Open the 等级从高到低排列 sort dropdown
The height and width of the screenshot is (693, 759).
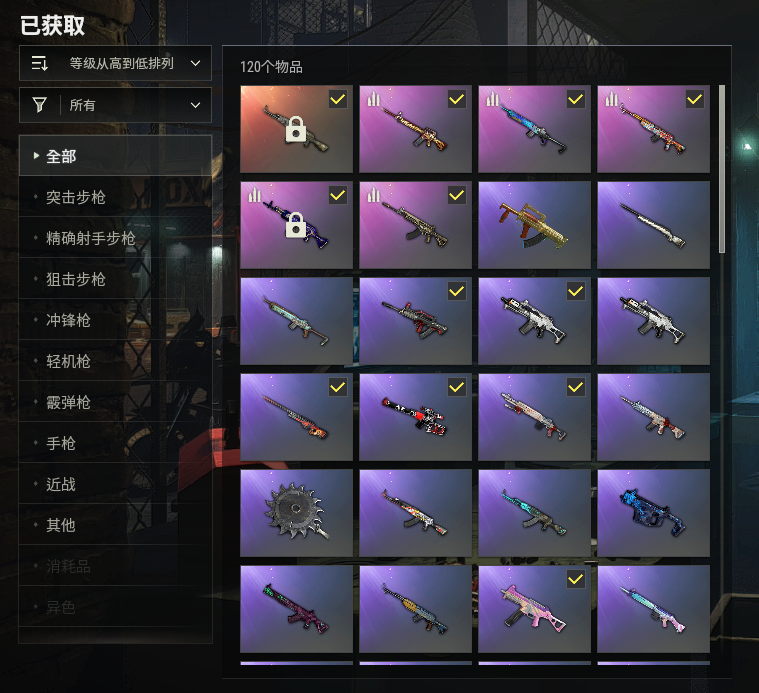click(115, 63)
